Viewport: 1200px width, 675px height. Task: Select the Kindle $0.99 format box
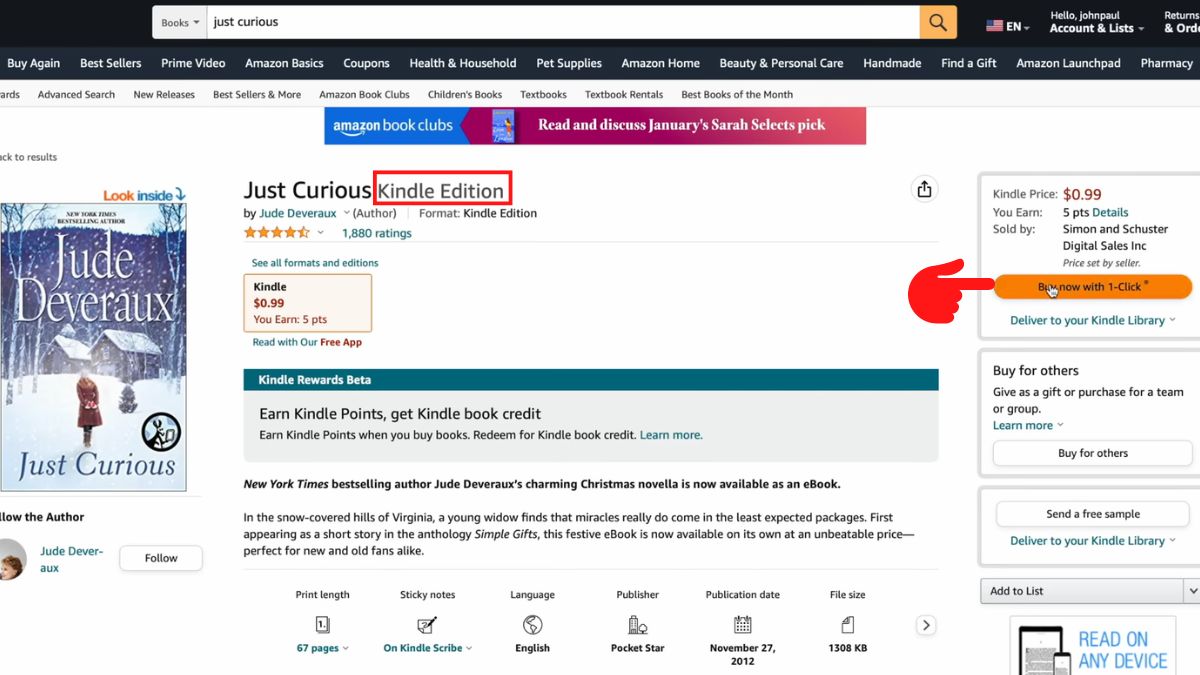point(308,303)
